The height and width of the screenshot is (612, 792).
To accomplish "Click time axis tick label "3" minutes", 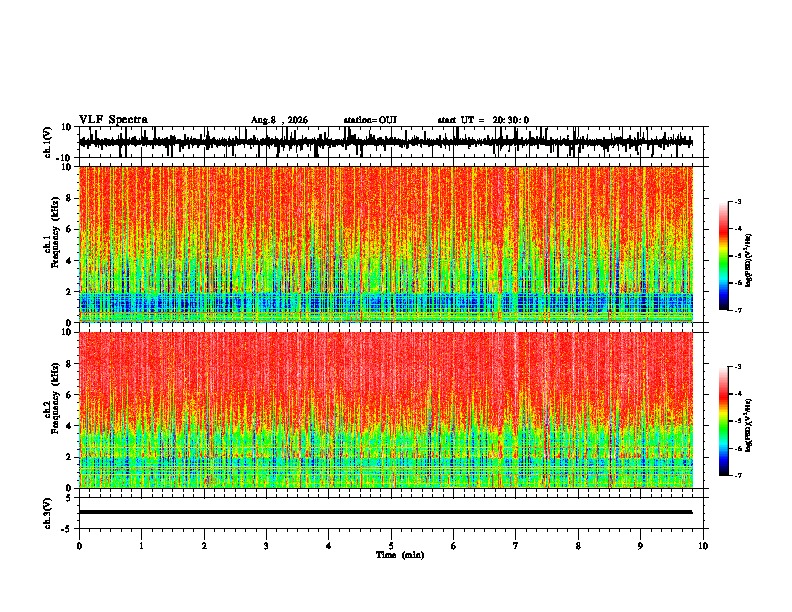I will pos(266,546).
